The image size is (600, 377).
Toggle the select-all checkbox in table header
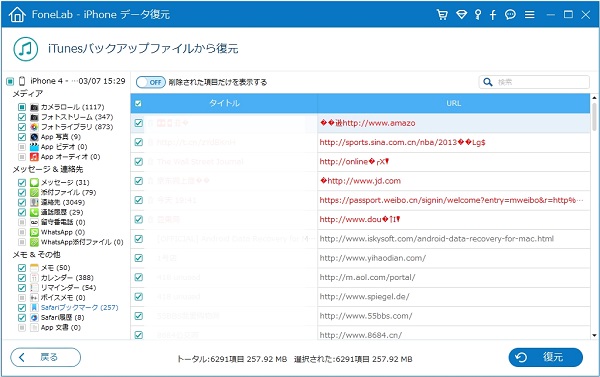point(138,103)
